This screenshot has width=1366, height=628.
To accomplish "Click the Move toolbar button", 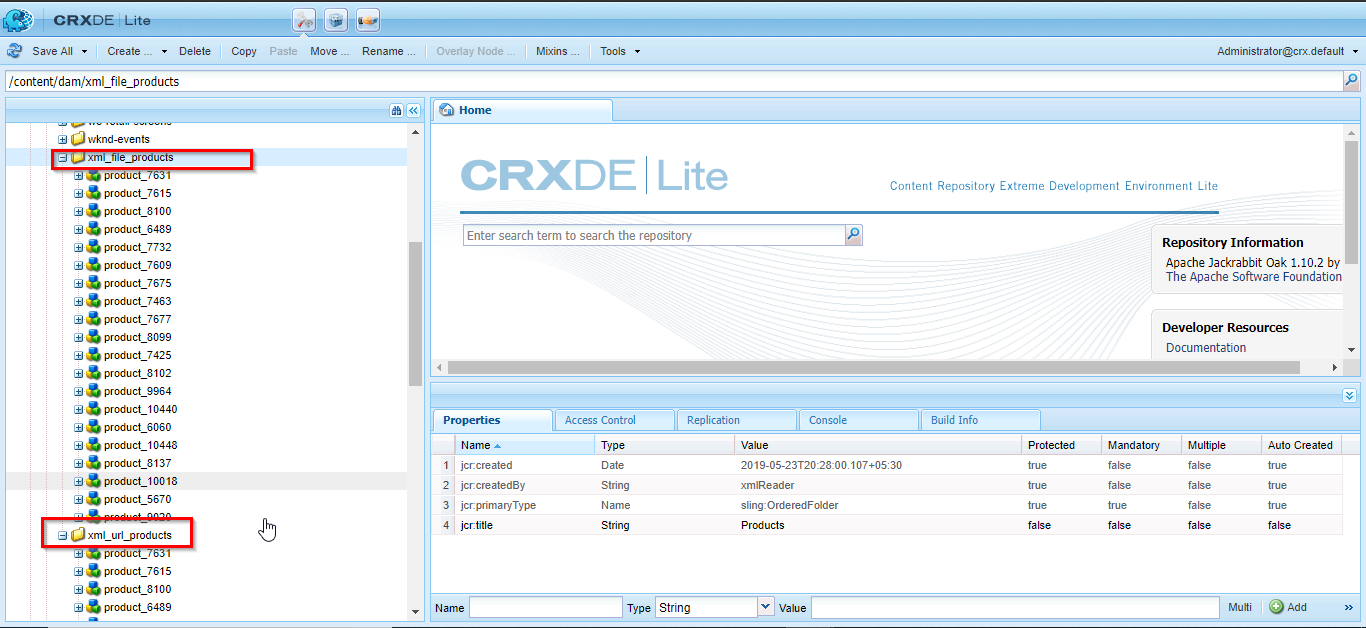I will point(329,51).
